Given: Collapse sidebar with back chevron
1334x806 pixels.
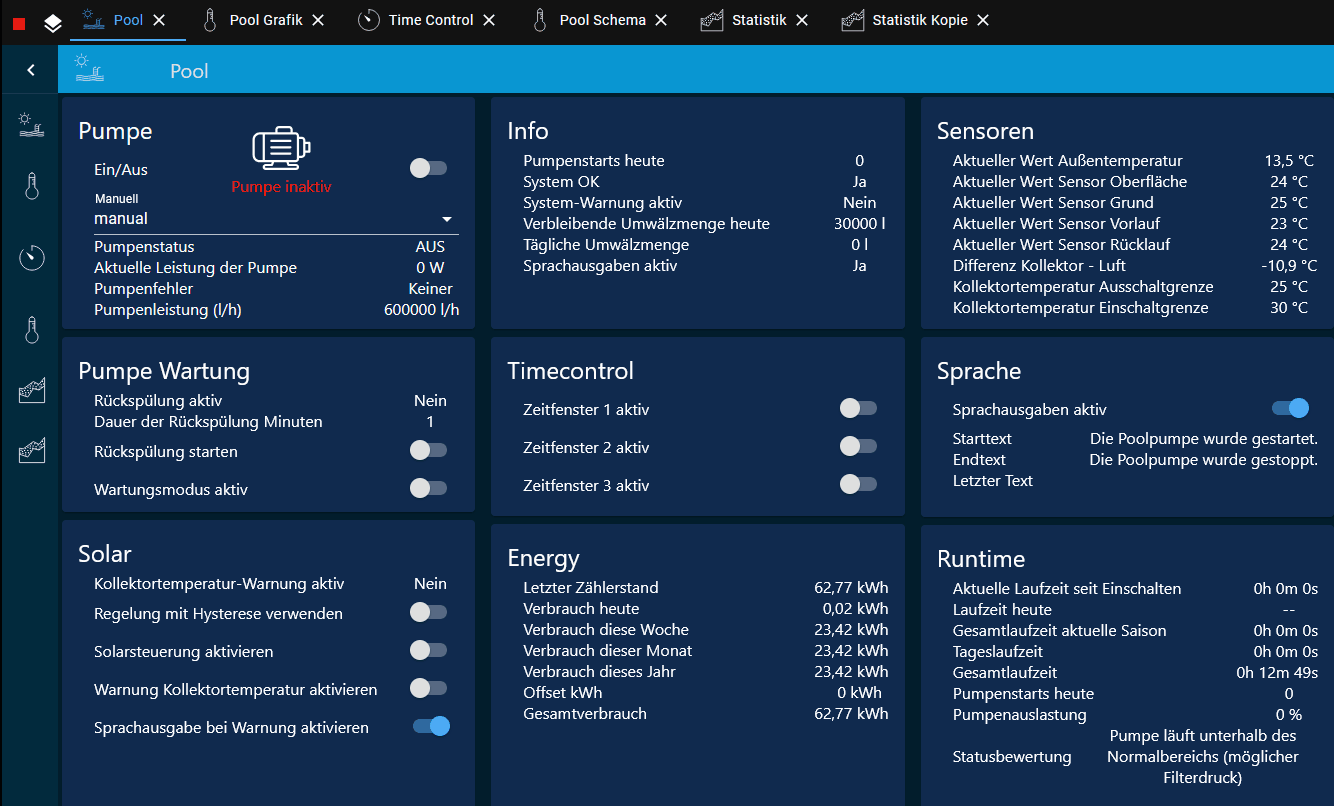Looking at the screenshot, I should [x=31, y=70].
